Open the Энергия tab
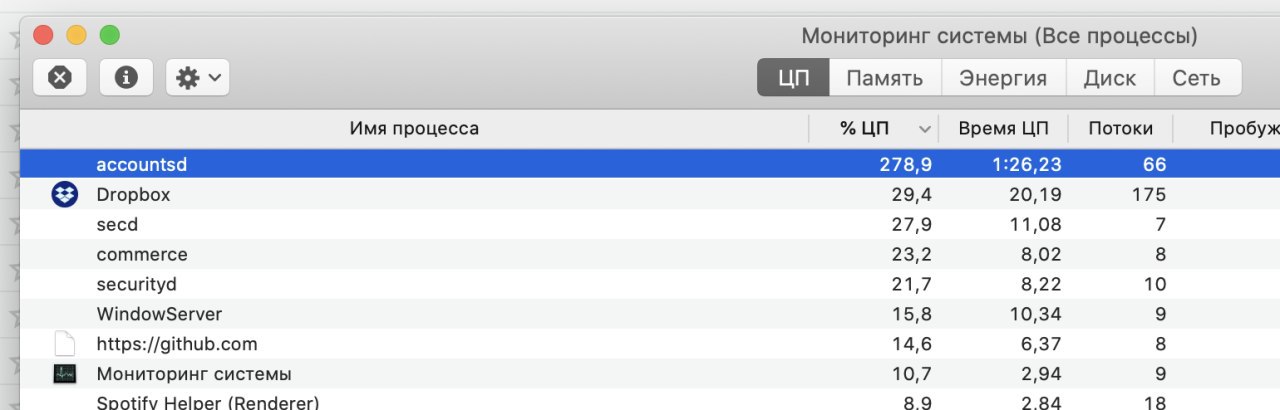 (x=1003, y=78)
